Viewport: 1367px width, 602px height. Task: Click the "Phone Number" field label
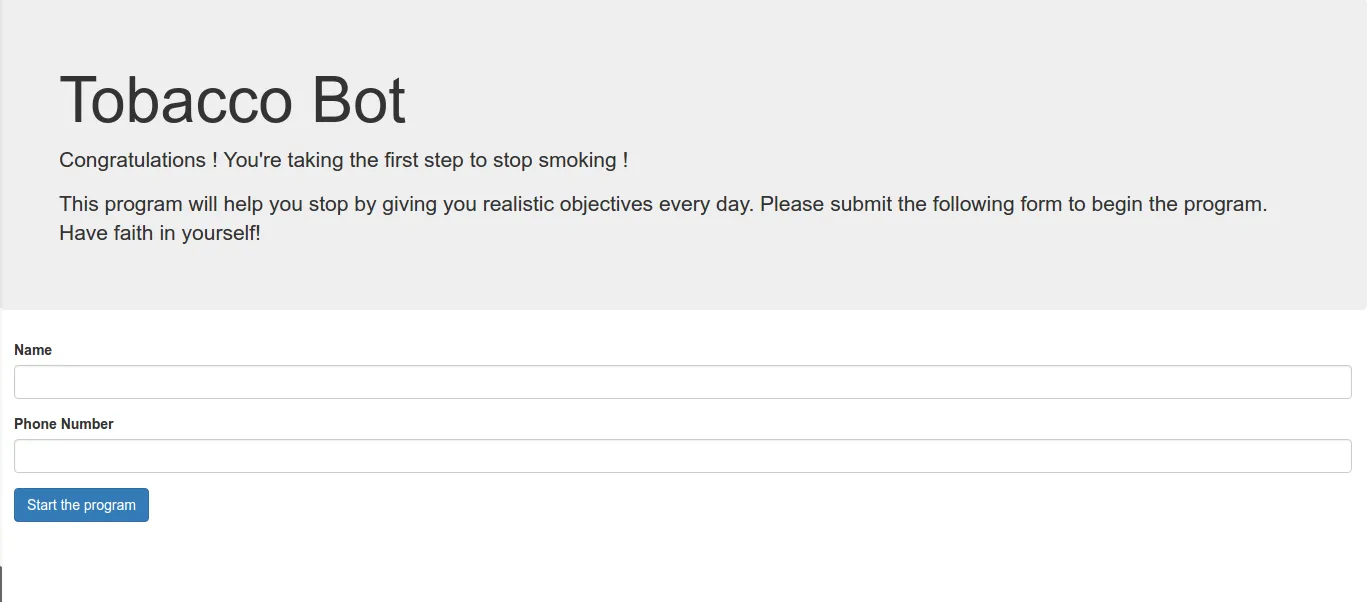tap(64, 424)
